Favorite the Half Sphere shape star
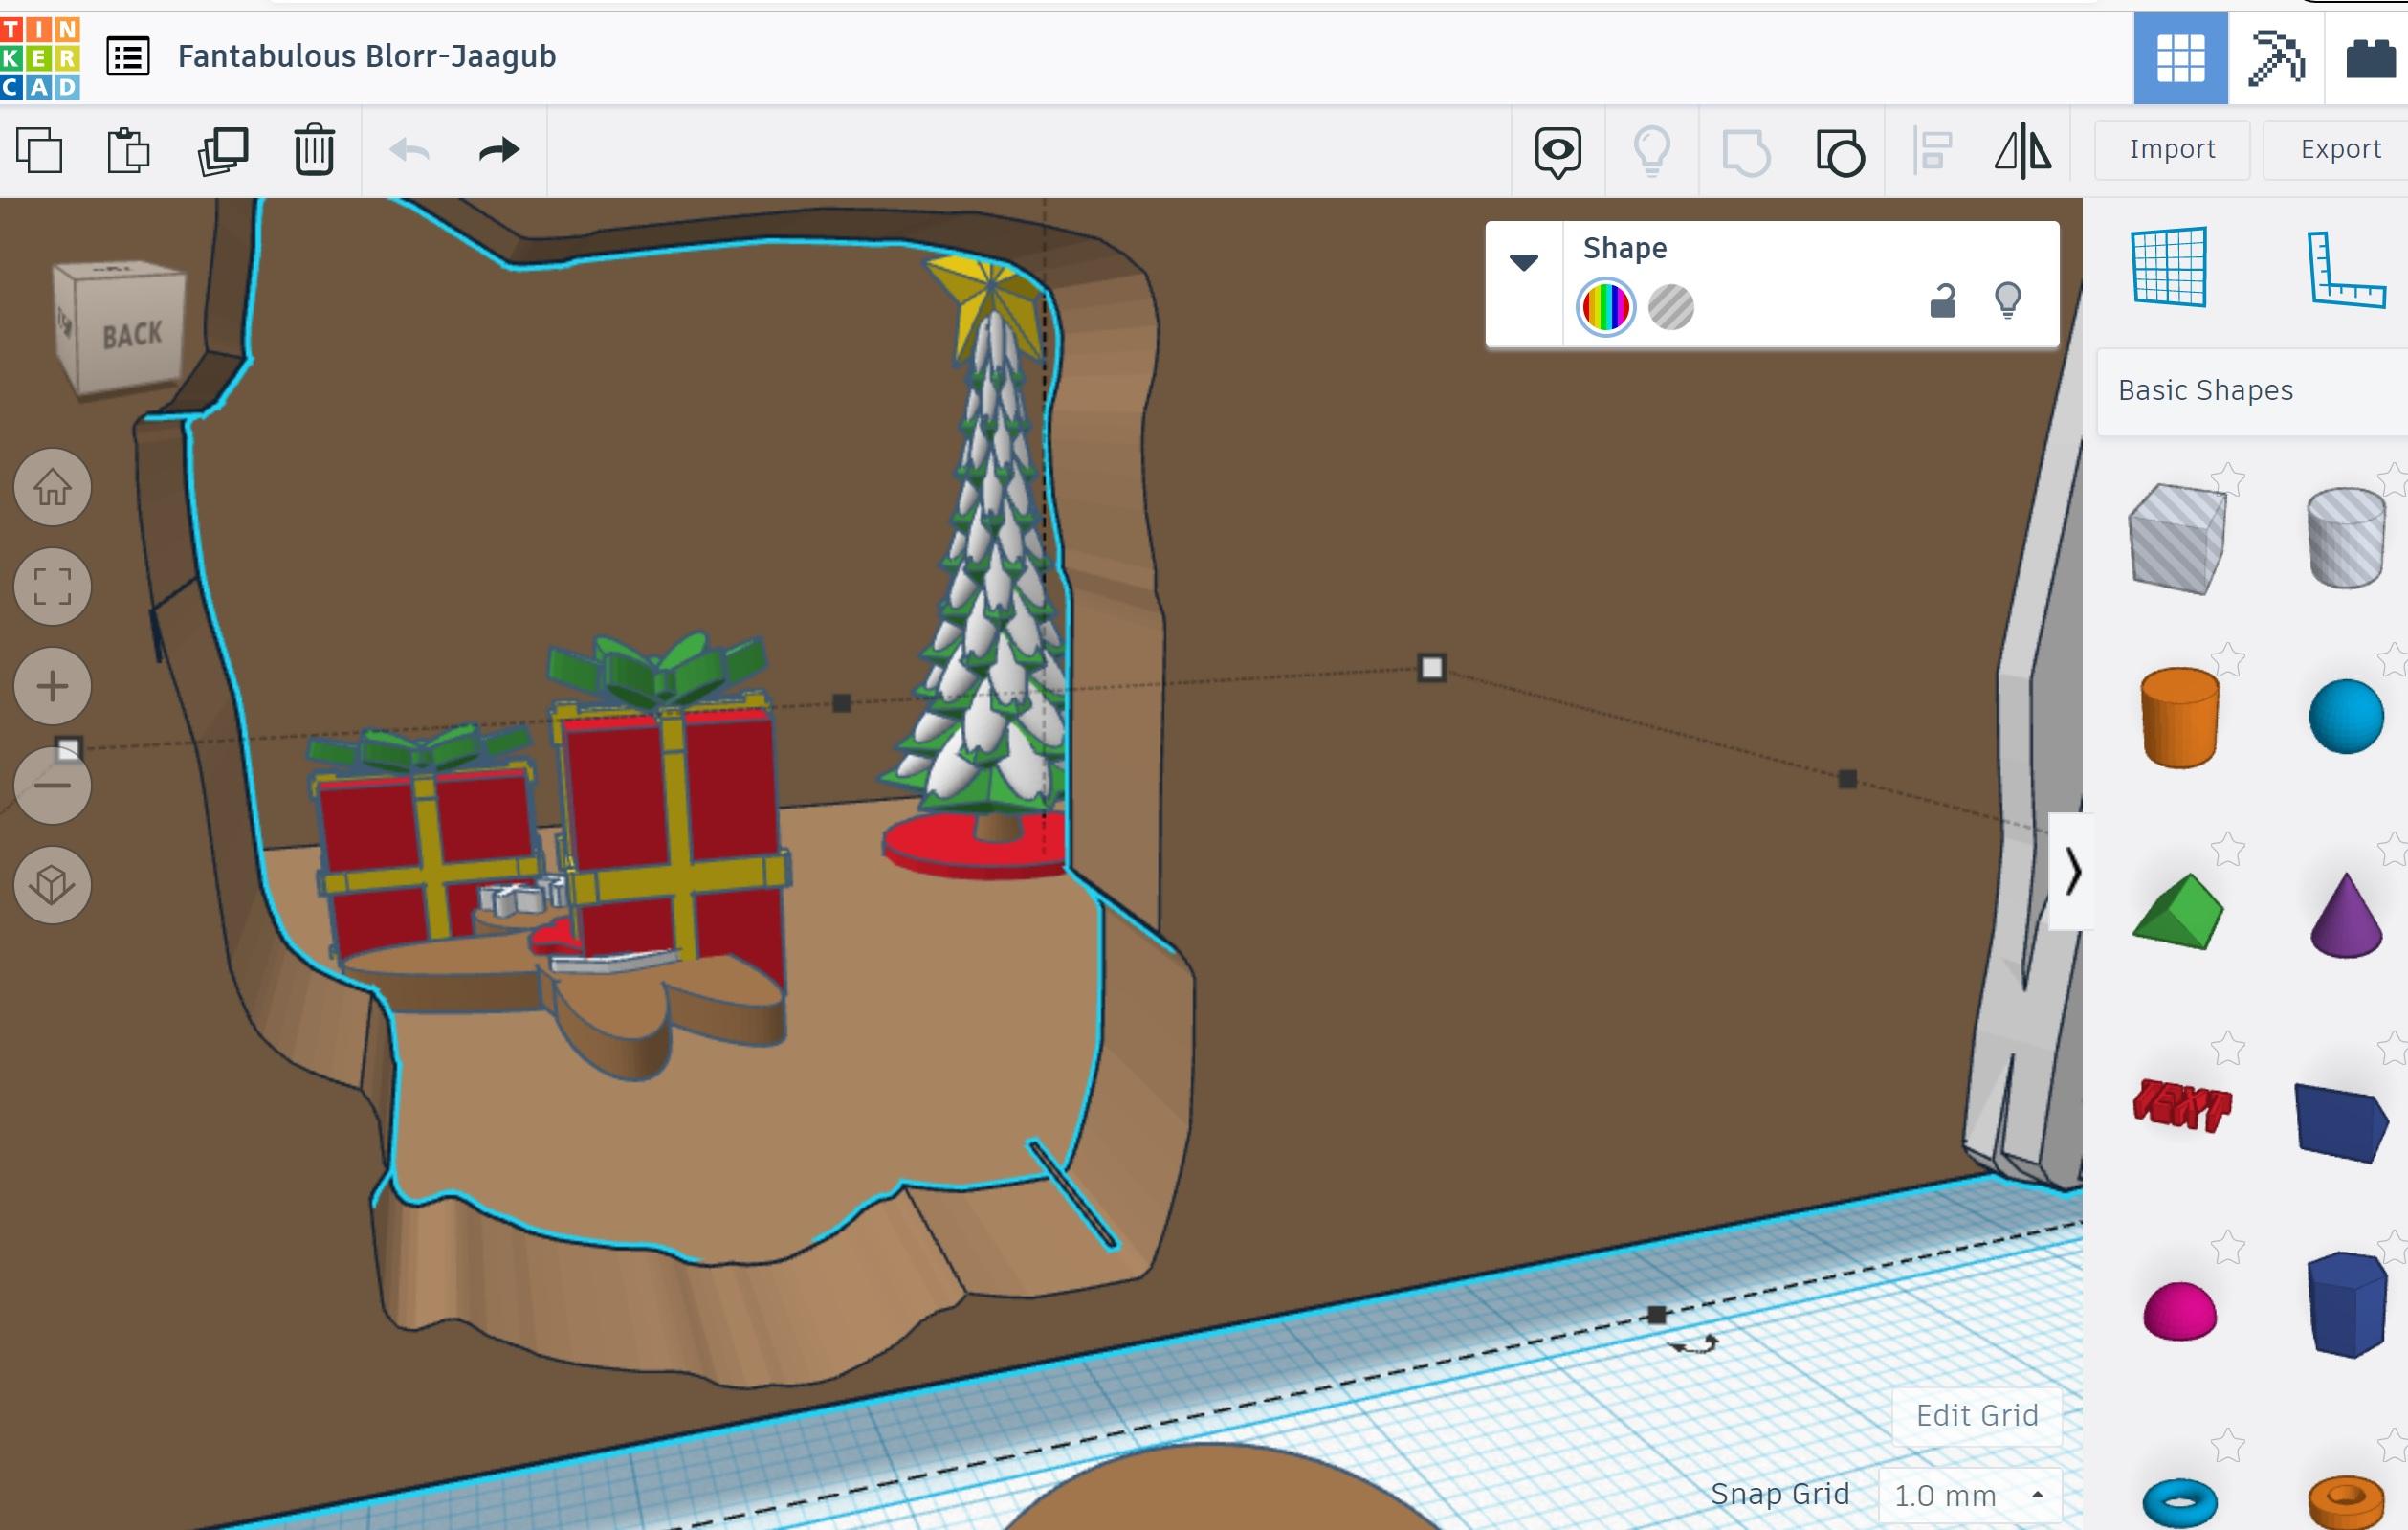This screenshot has width=2408, height=1530. pos(2228,1247)
